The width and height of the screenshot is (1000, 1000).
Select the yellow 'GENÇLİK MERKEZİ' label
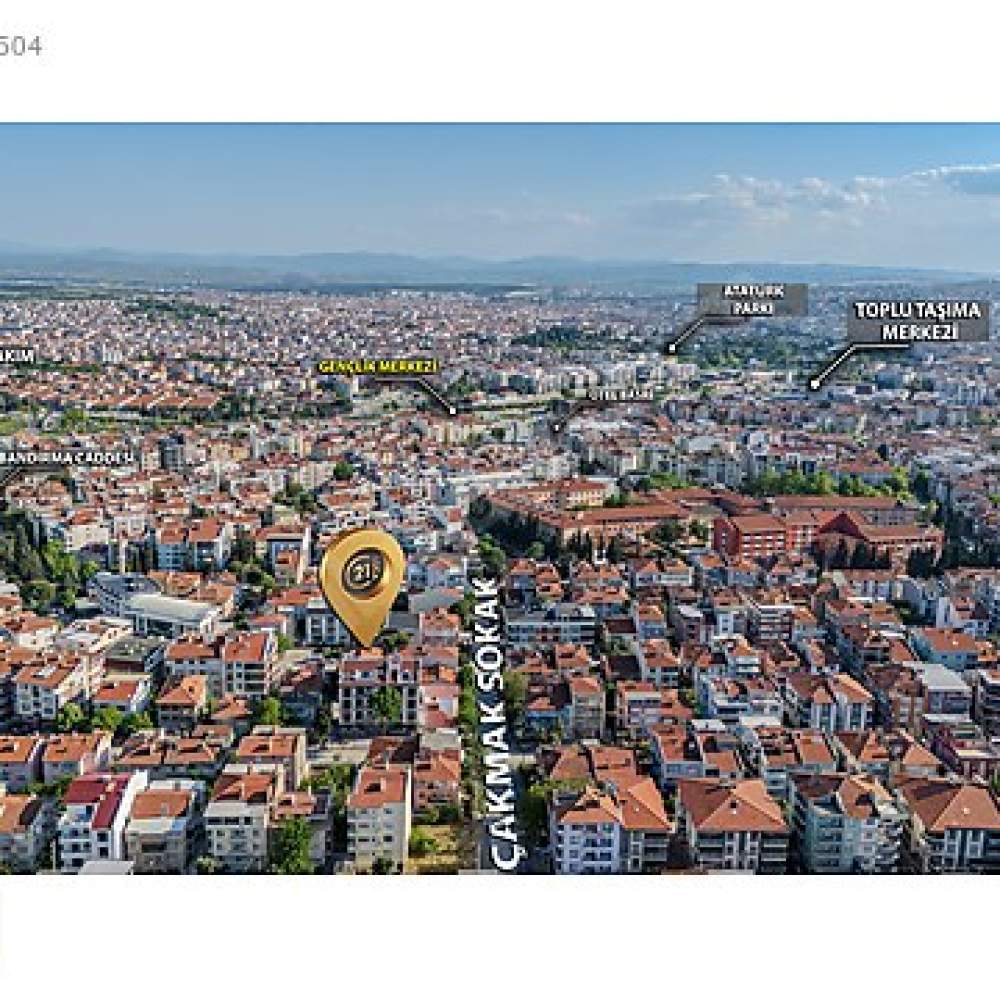tap(378, 367)
